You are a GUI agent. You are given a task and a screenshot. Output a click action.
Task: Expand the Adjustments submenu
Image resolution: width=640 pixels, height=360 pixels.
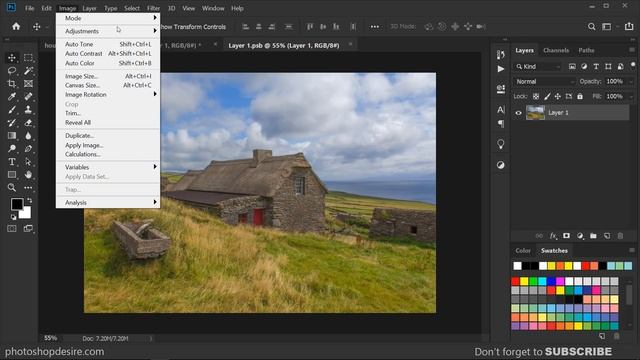click(108, 31)
